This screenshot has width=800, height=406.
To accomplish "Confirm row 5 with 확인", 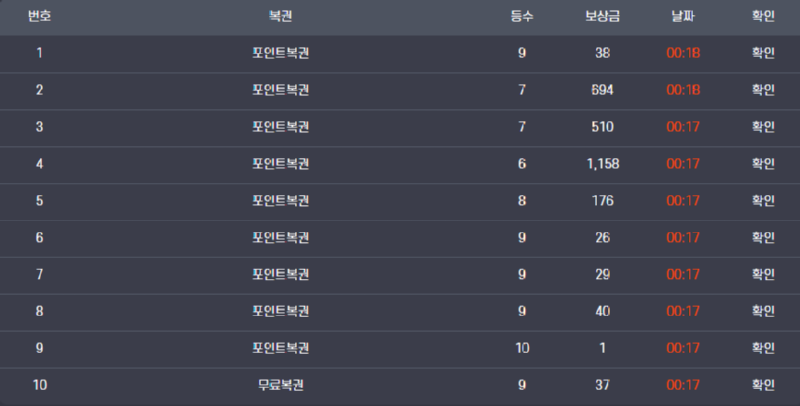I will (x=763, y=201).
